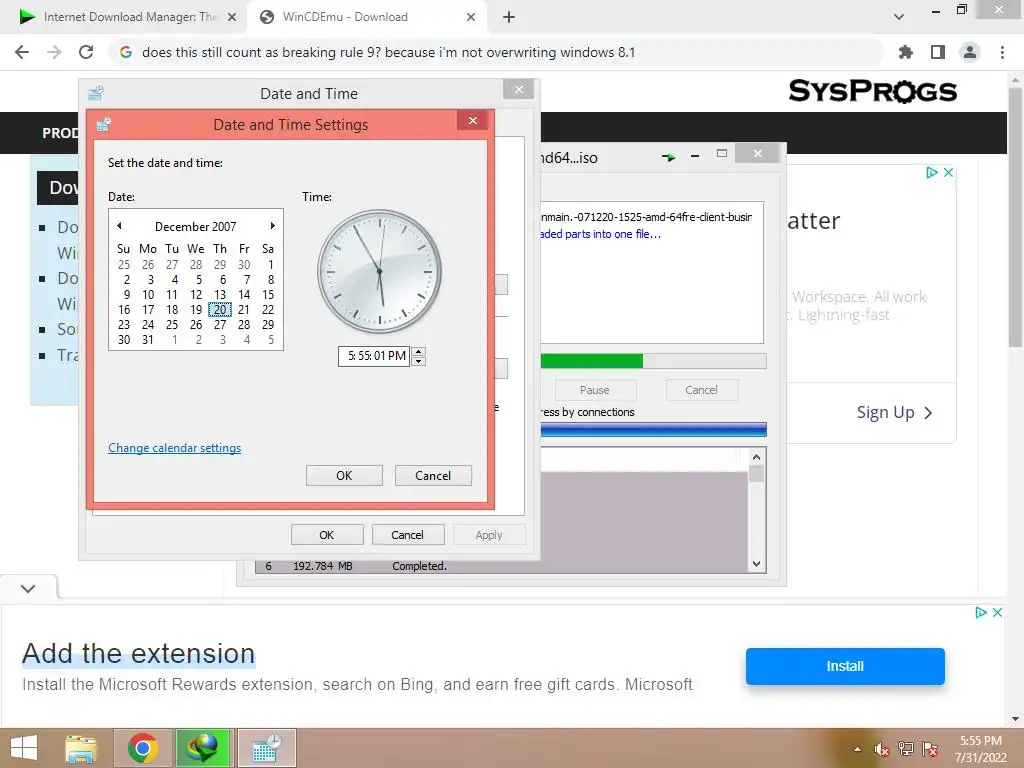Click Install on Microsoft Rewards ad
This screenshot has height=768, width=1024.
coord(845,666)
